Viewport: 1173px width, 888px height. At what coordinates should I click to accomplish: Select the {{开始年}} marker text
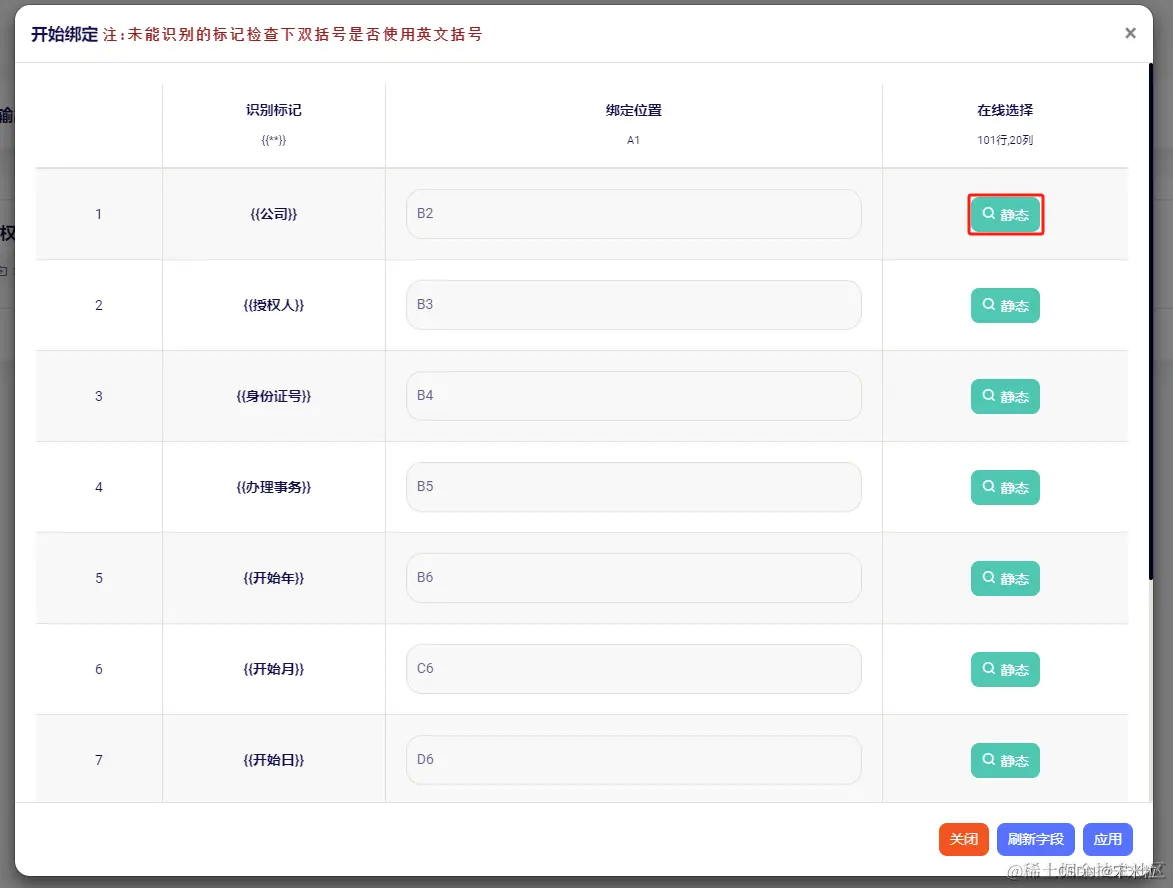pyautogui.click(x=274, y=578)
